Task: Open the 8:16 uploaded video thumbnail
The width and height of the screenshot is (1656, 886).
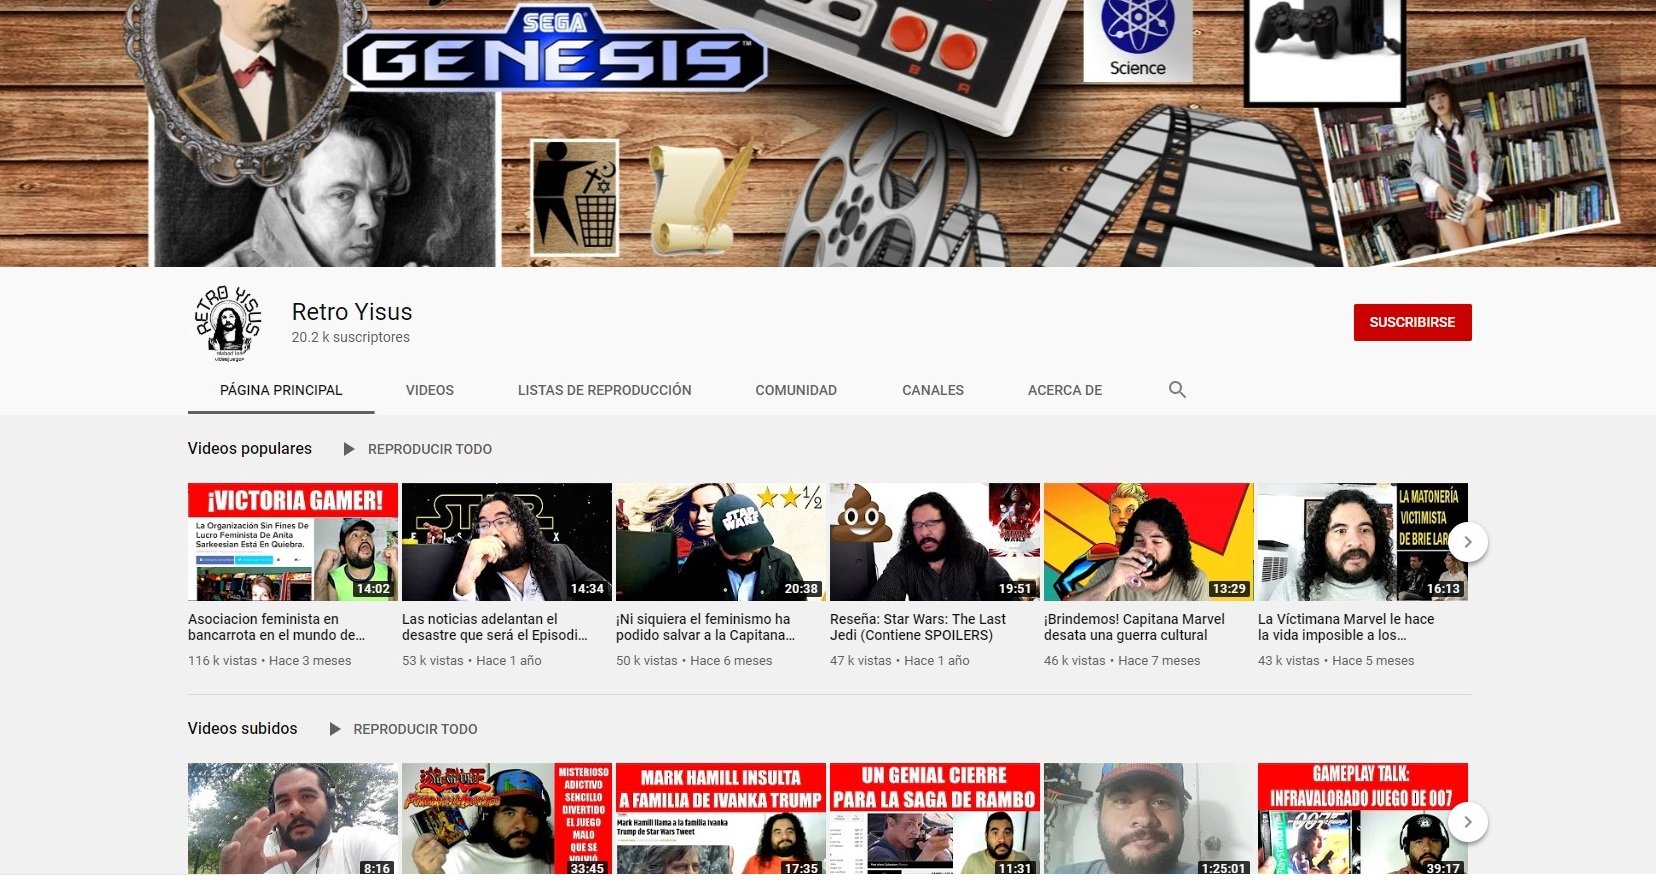Action: (x=293, y=819)
